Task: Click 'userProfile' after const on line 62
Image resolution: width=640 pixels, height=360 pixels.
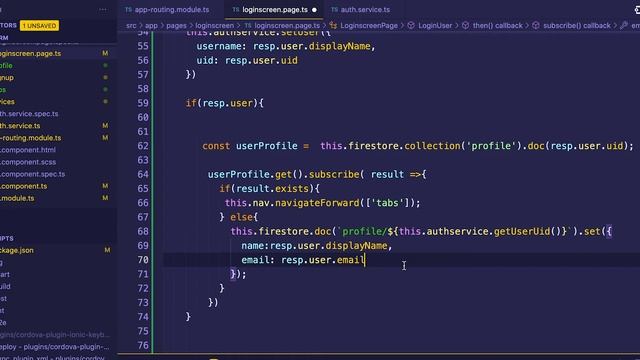Action: (267, 146)
